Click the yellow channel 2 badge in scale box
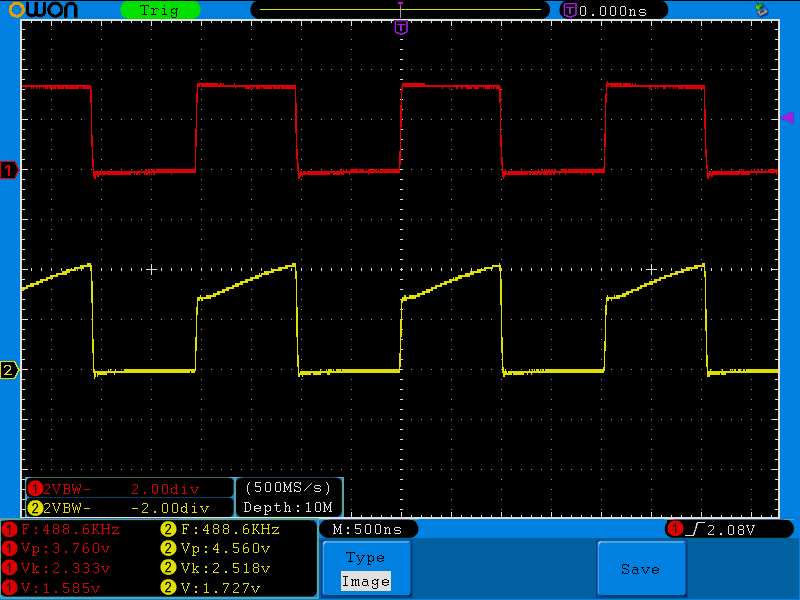The height and width of the screenshot is (600, 800). (35, 508)
